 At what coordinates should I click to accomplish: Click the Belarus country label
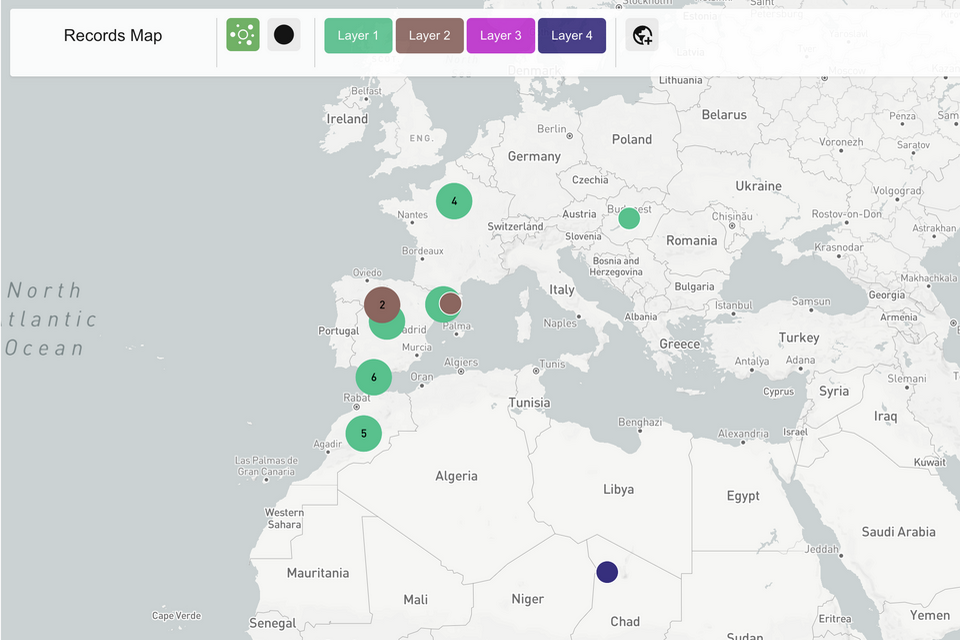point(724,115)
